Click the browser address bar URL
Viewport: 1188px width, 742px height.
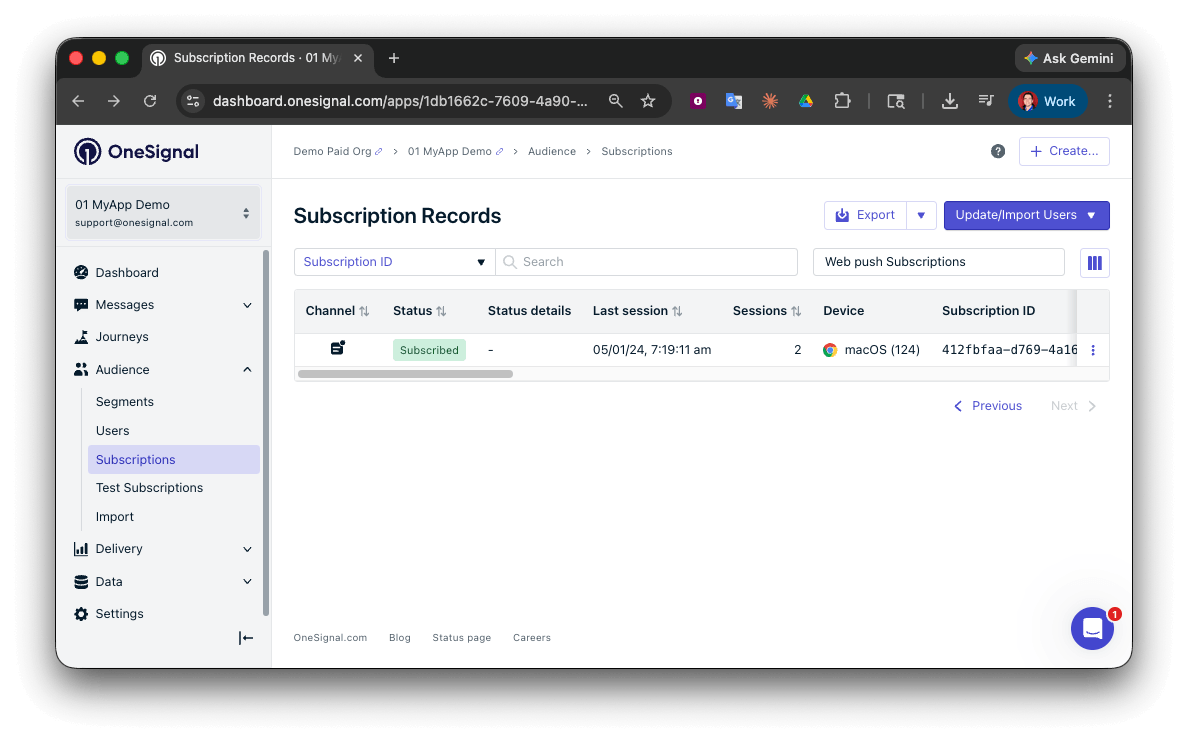(x=399, y=101)
